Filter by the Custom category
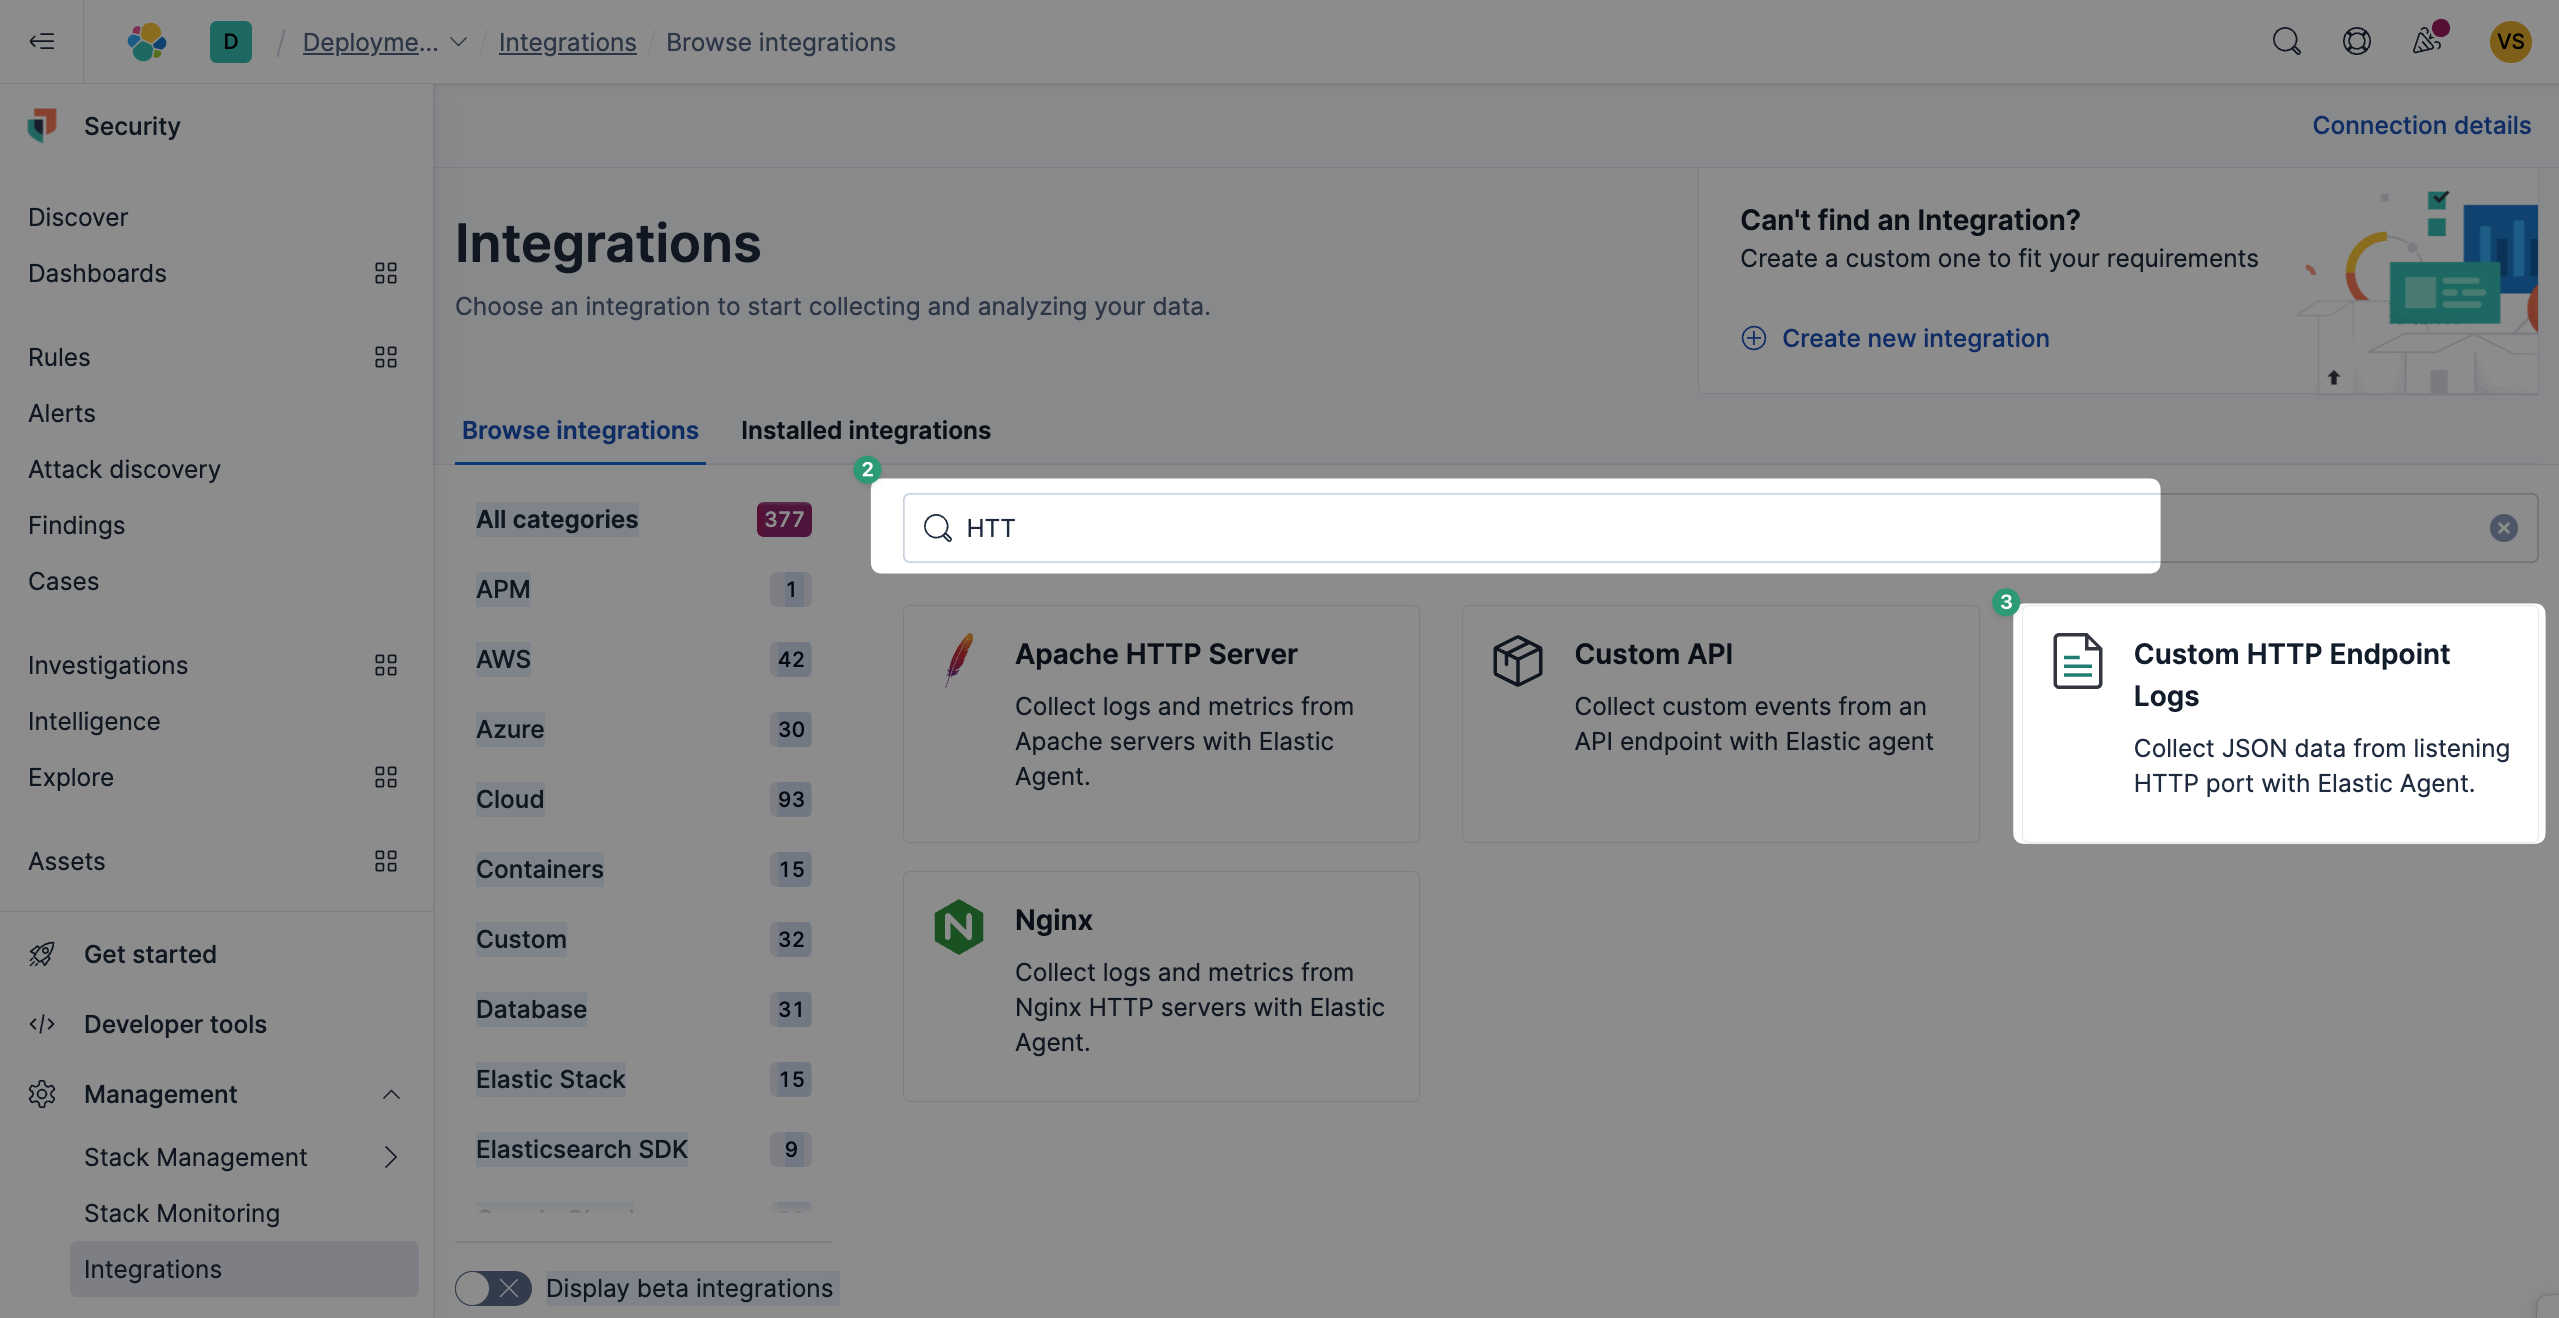This screenshot has height=1318, width=2559. [521, 939]
